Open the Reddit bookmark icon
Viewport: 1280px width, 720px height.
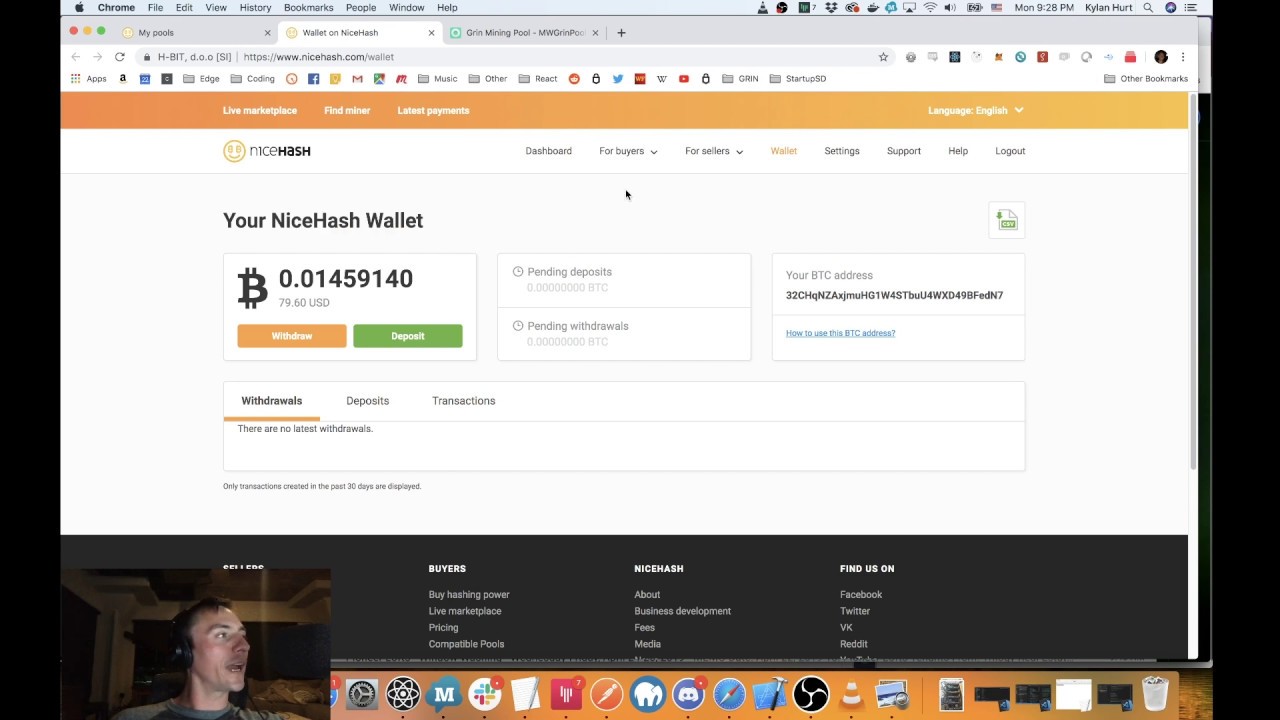click(574, 78)
